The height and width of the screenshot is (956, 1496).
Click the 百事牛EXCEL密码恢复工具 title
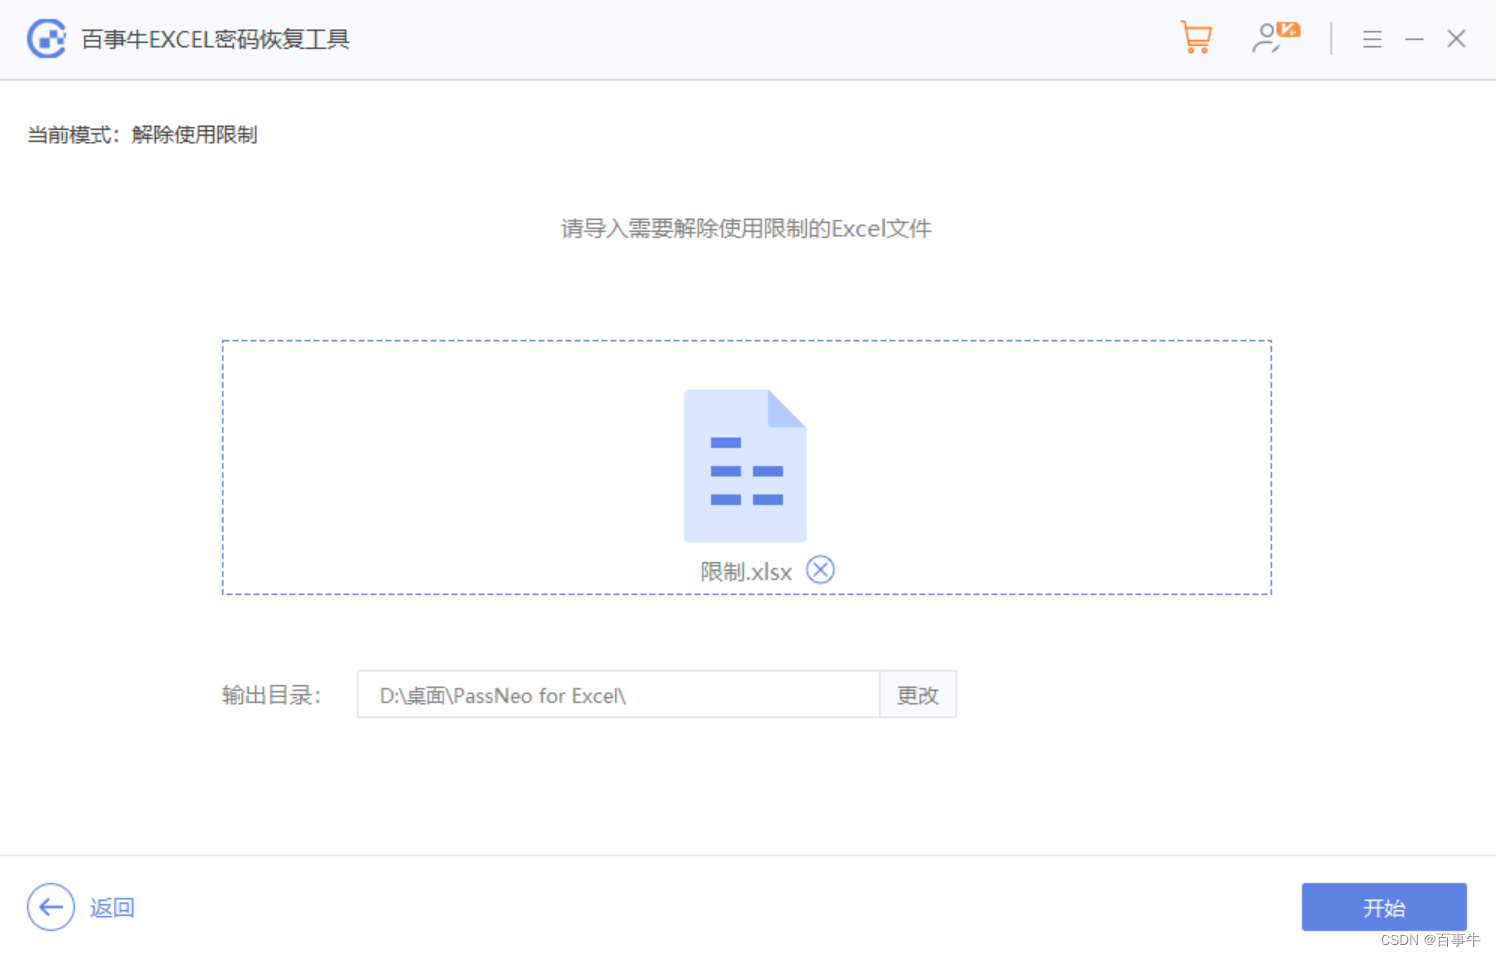point(215,38)
